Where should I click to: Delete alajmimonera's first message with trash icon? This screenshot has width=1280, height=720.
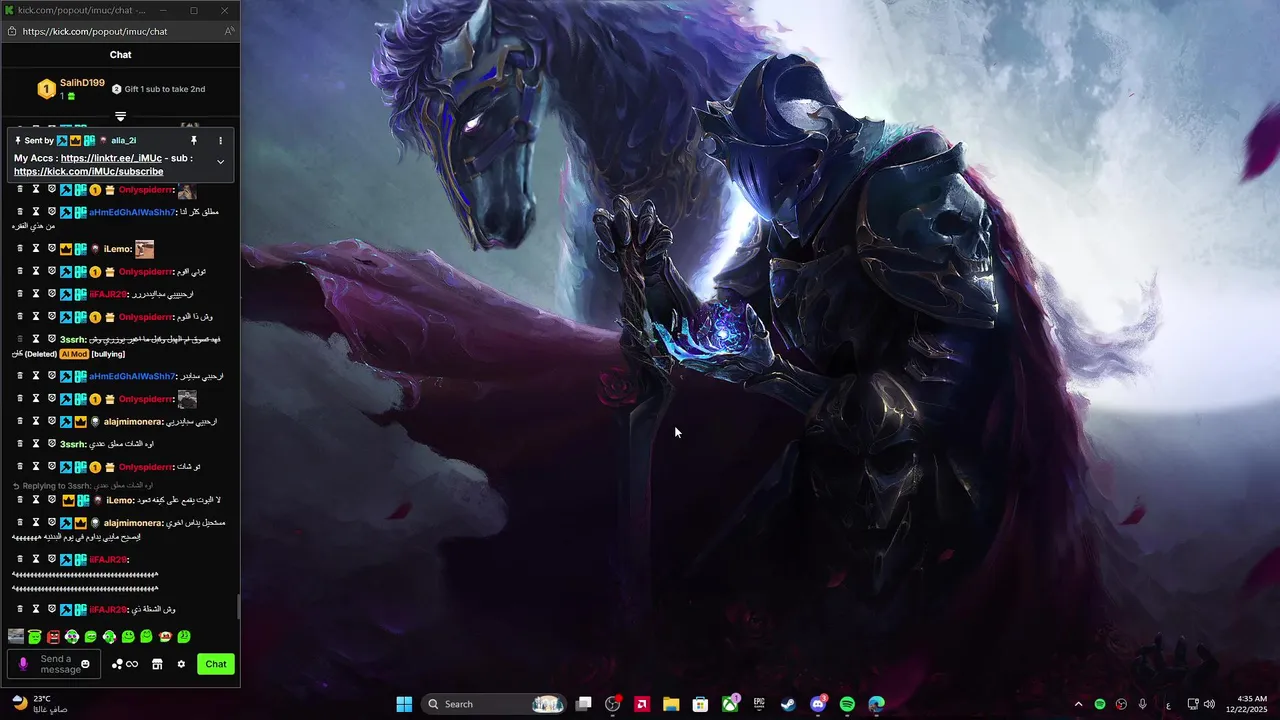[x=20, y=421]
